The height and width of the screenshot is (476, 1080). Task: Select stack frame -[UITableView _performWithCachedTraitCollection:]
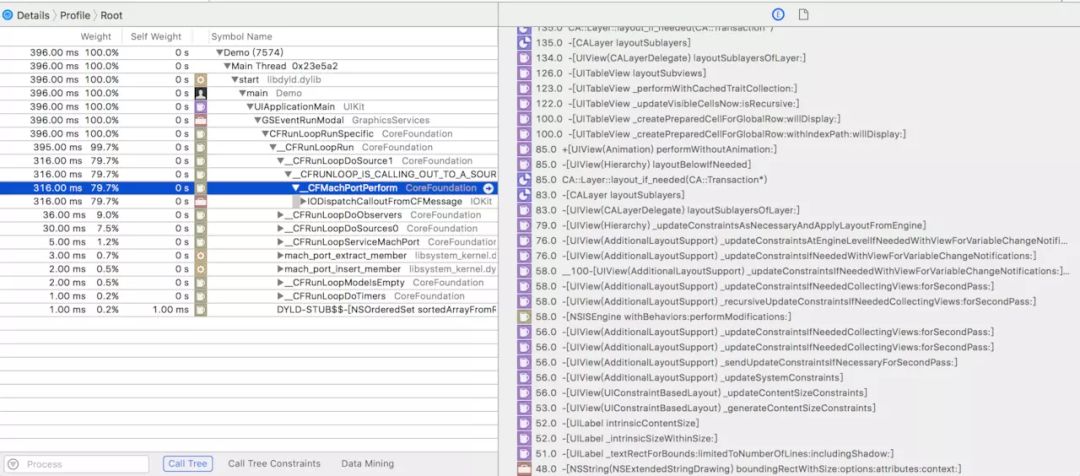(680, 88)
